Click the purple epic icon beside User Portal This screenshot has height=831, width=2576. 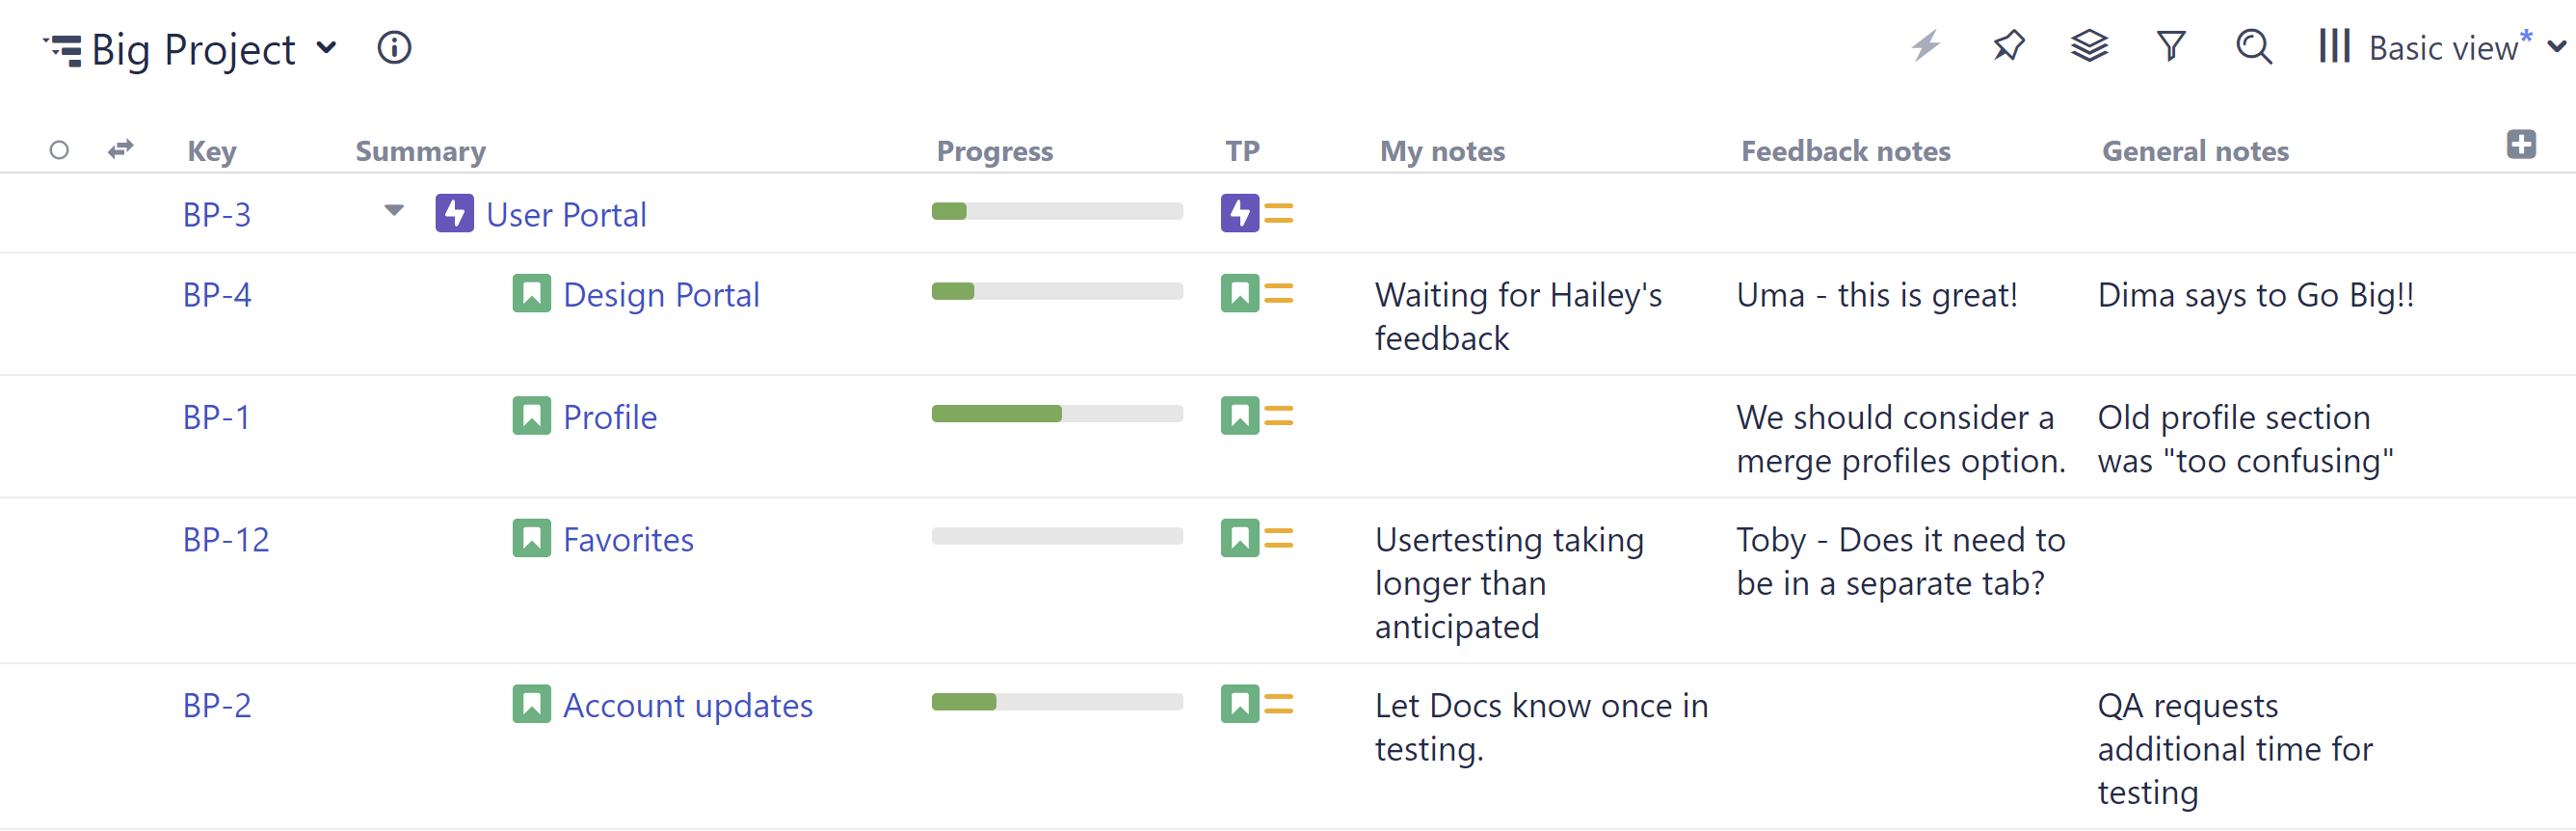[x=456, y=213]
